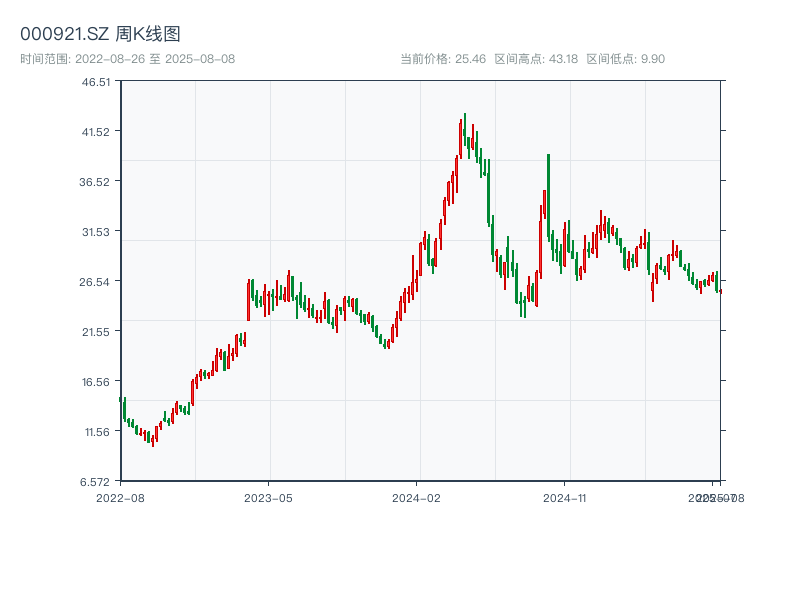Click the y-axis value 41.52
The image size is (800, 600).
click(96, 132)
